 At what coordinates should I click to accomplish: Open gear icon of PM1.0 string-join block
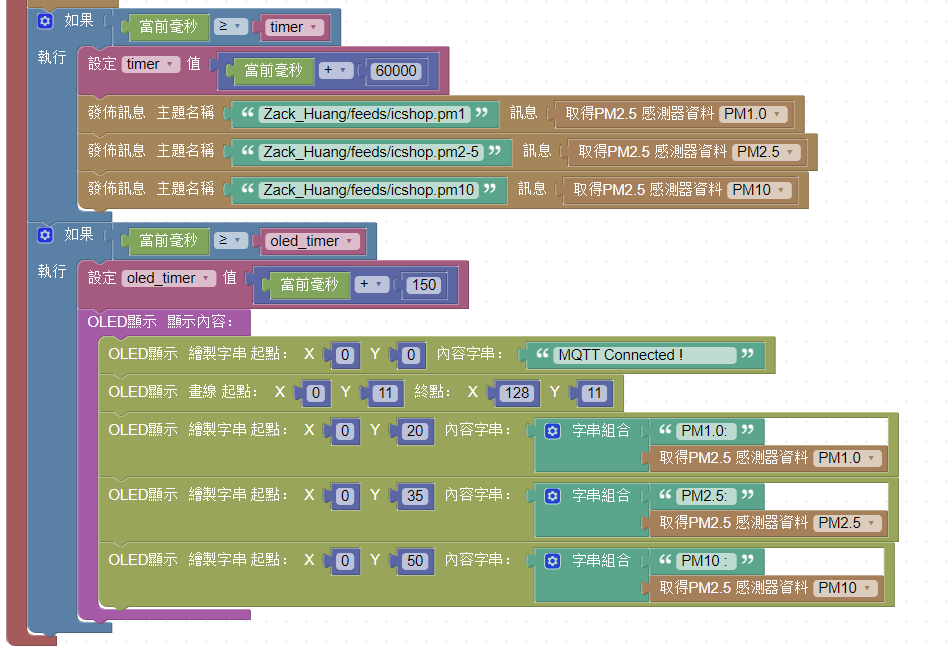coord(552,431)
